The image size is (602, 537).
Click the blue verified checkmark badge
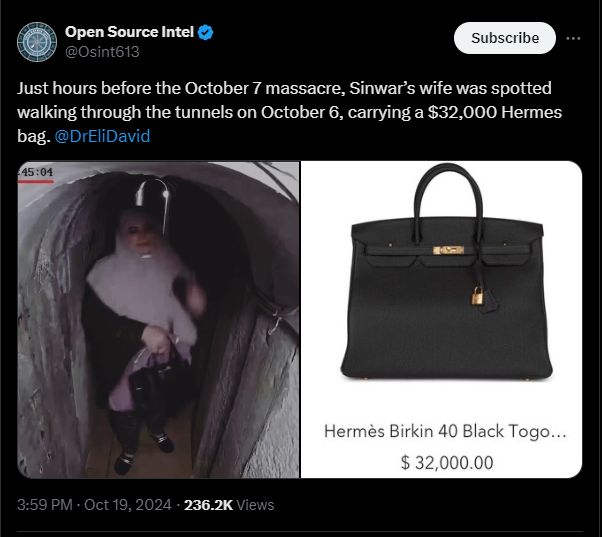pyautogui.click(x=205, y=32)
